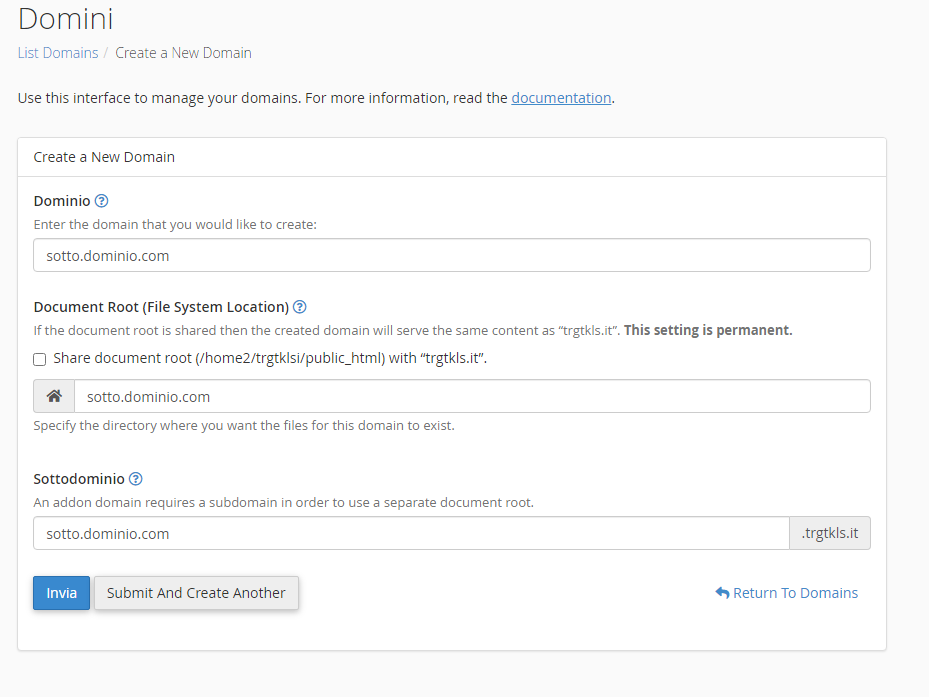Viewport: 929px width, 697px height.
Task: Open the Document Root help icon
Action: point(300,307)
